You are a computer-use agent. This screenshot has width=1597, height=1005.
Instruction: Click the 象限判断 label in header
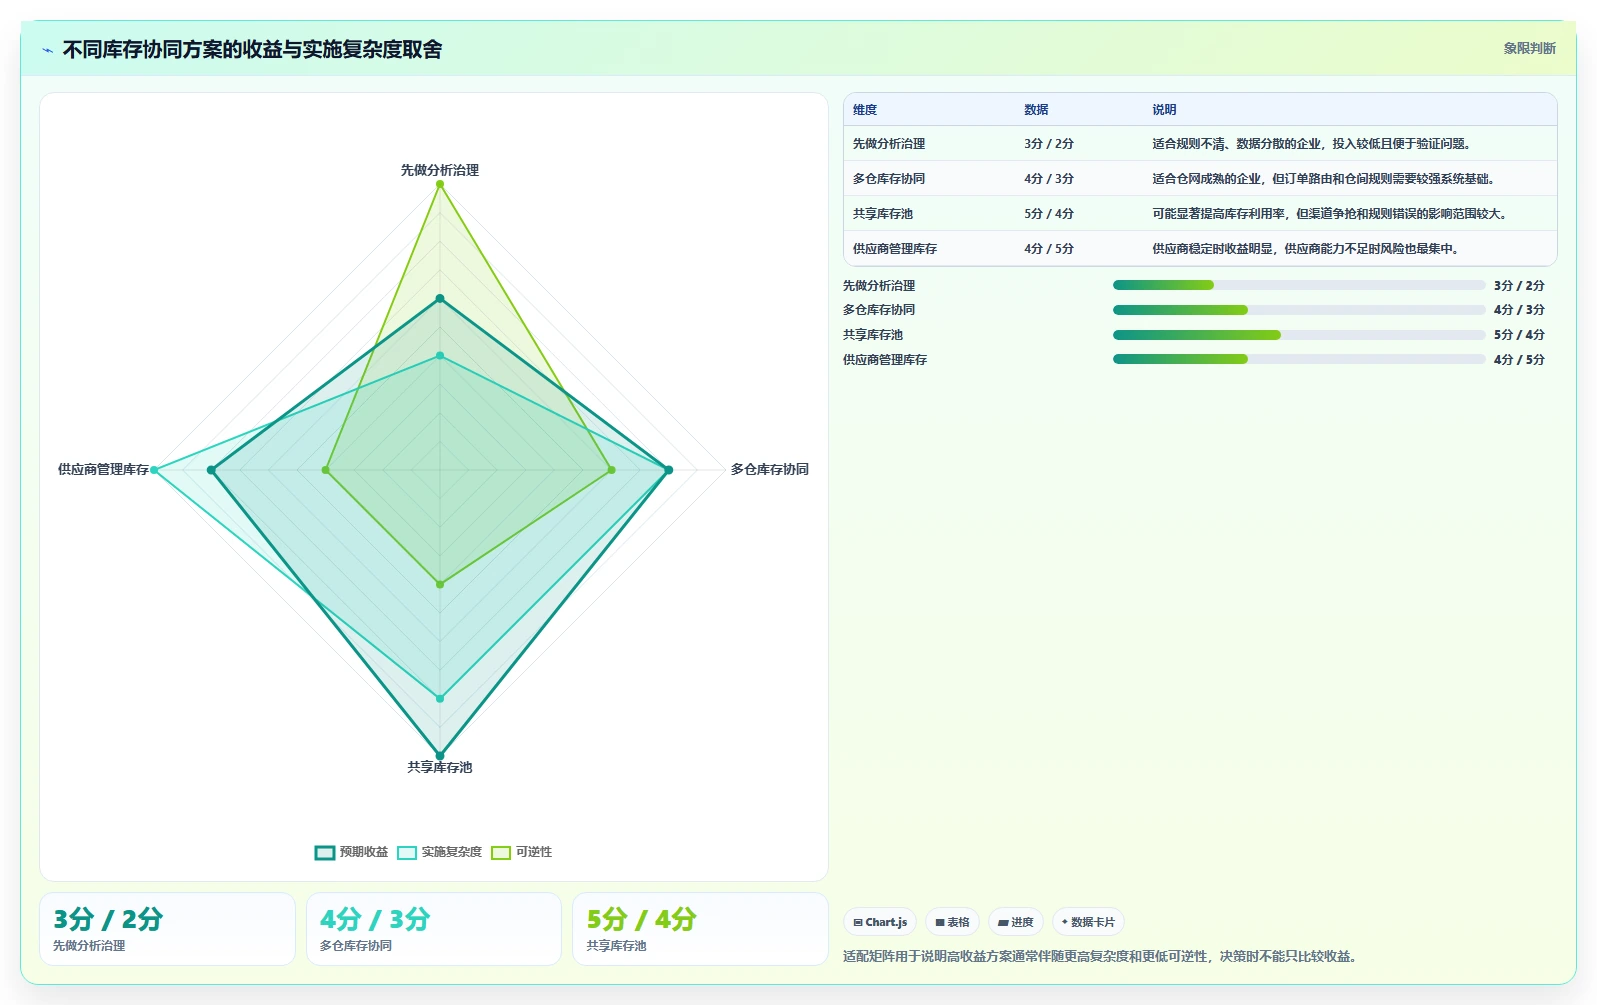tap(1529, 48)
